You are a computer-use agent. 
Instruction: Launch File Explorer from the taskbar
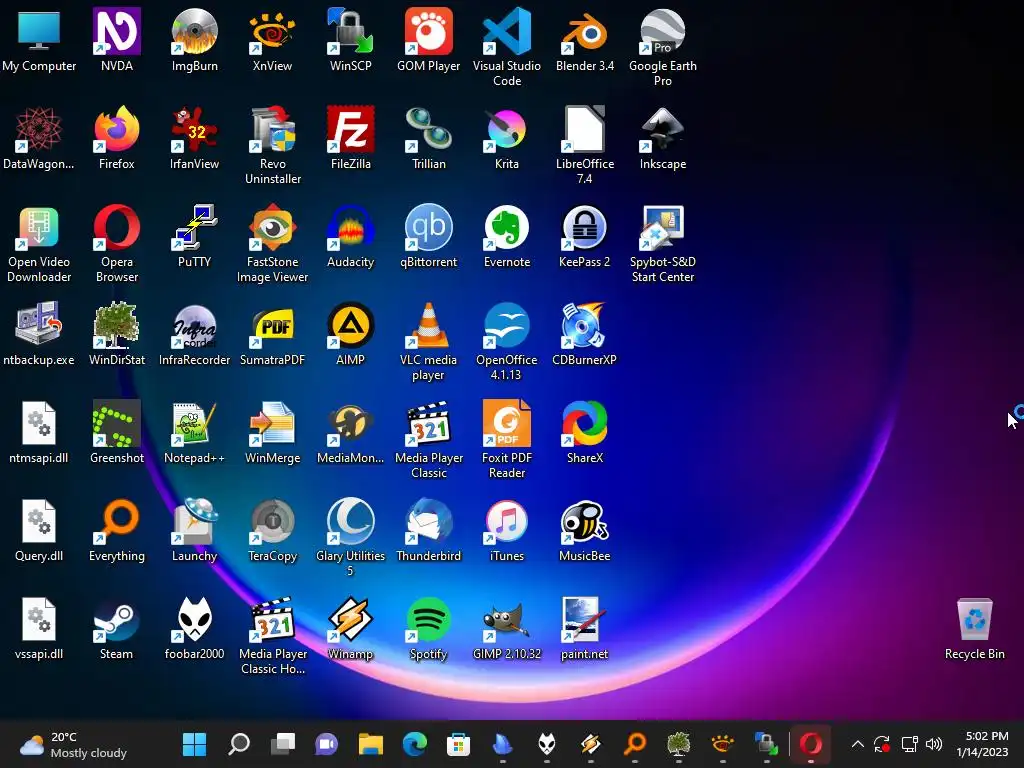point(370,744)
